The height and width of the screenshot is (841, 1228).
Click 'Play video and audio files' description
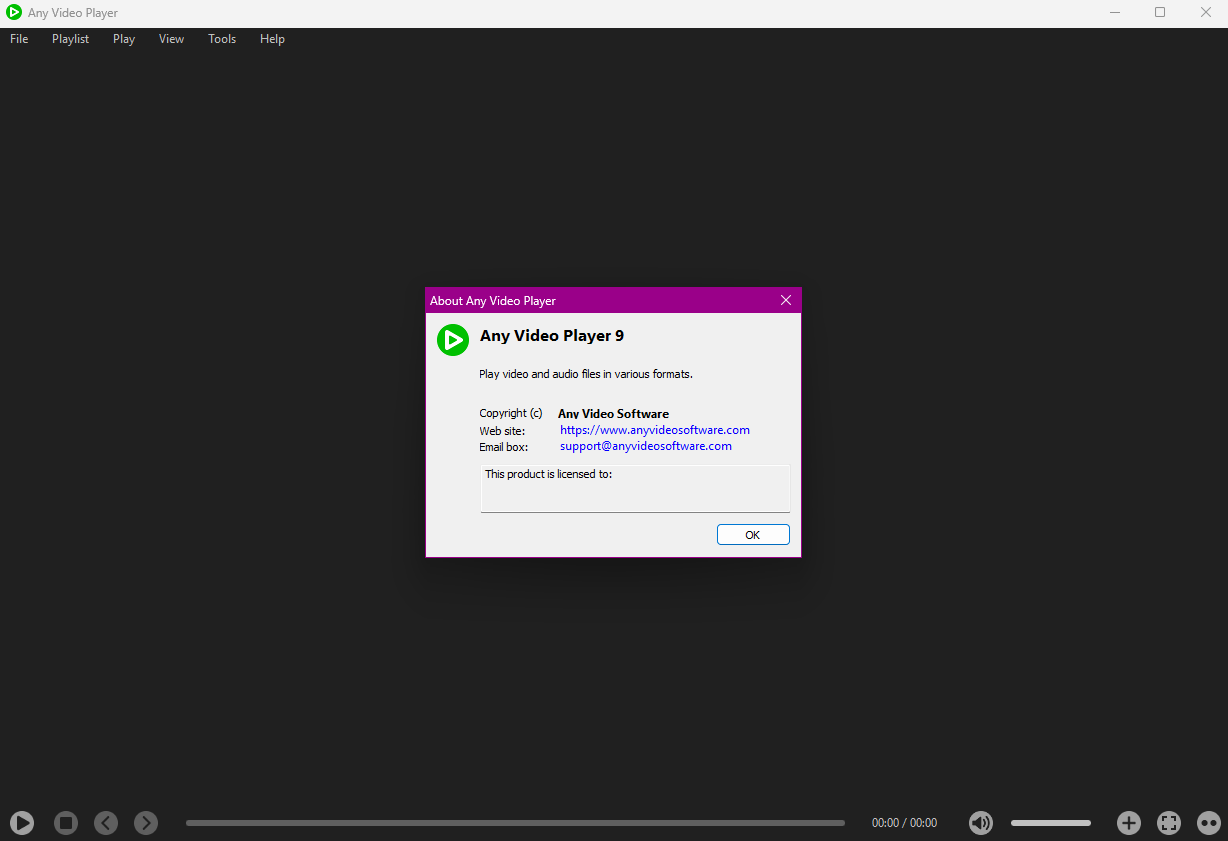(x=586, y=374)
